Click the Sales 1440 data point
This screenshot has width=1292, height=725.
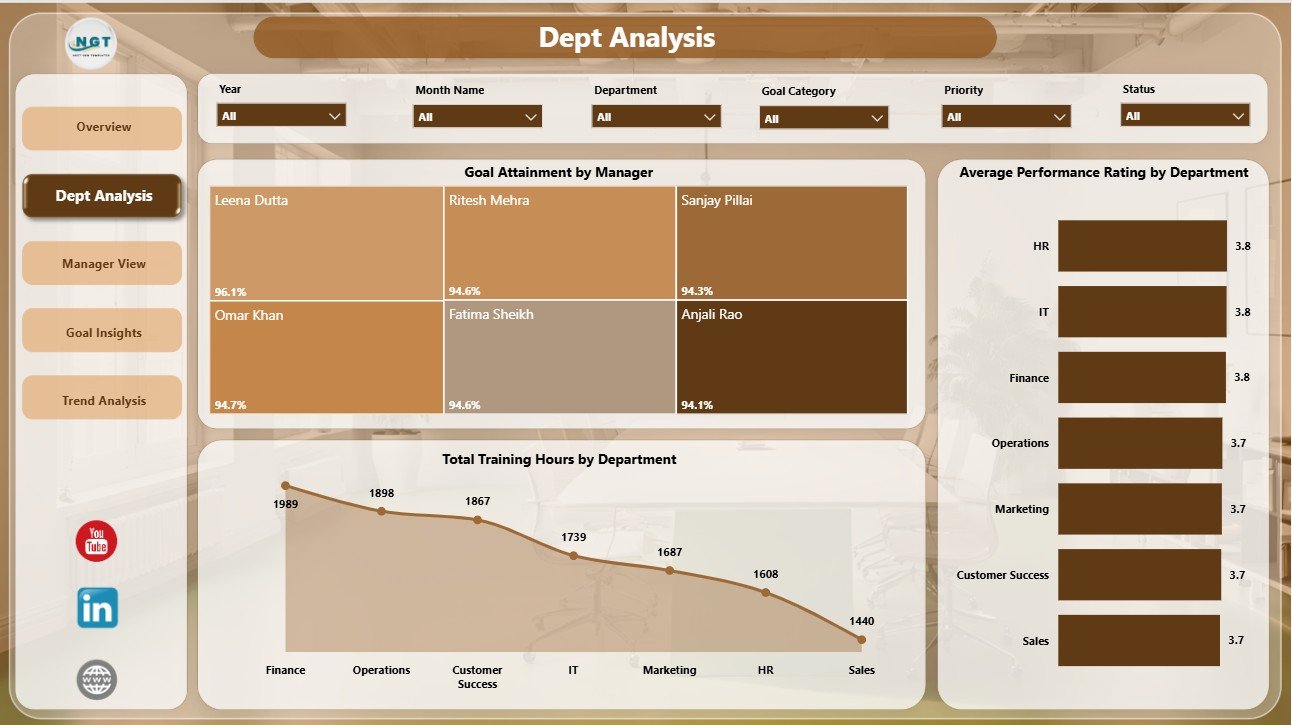861,638
